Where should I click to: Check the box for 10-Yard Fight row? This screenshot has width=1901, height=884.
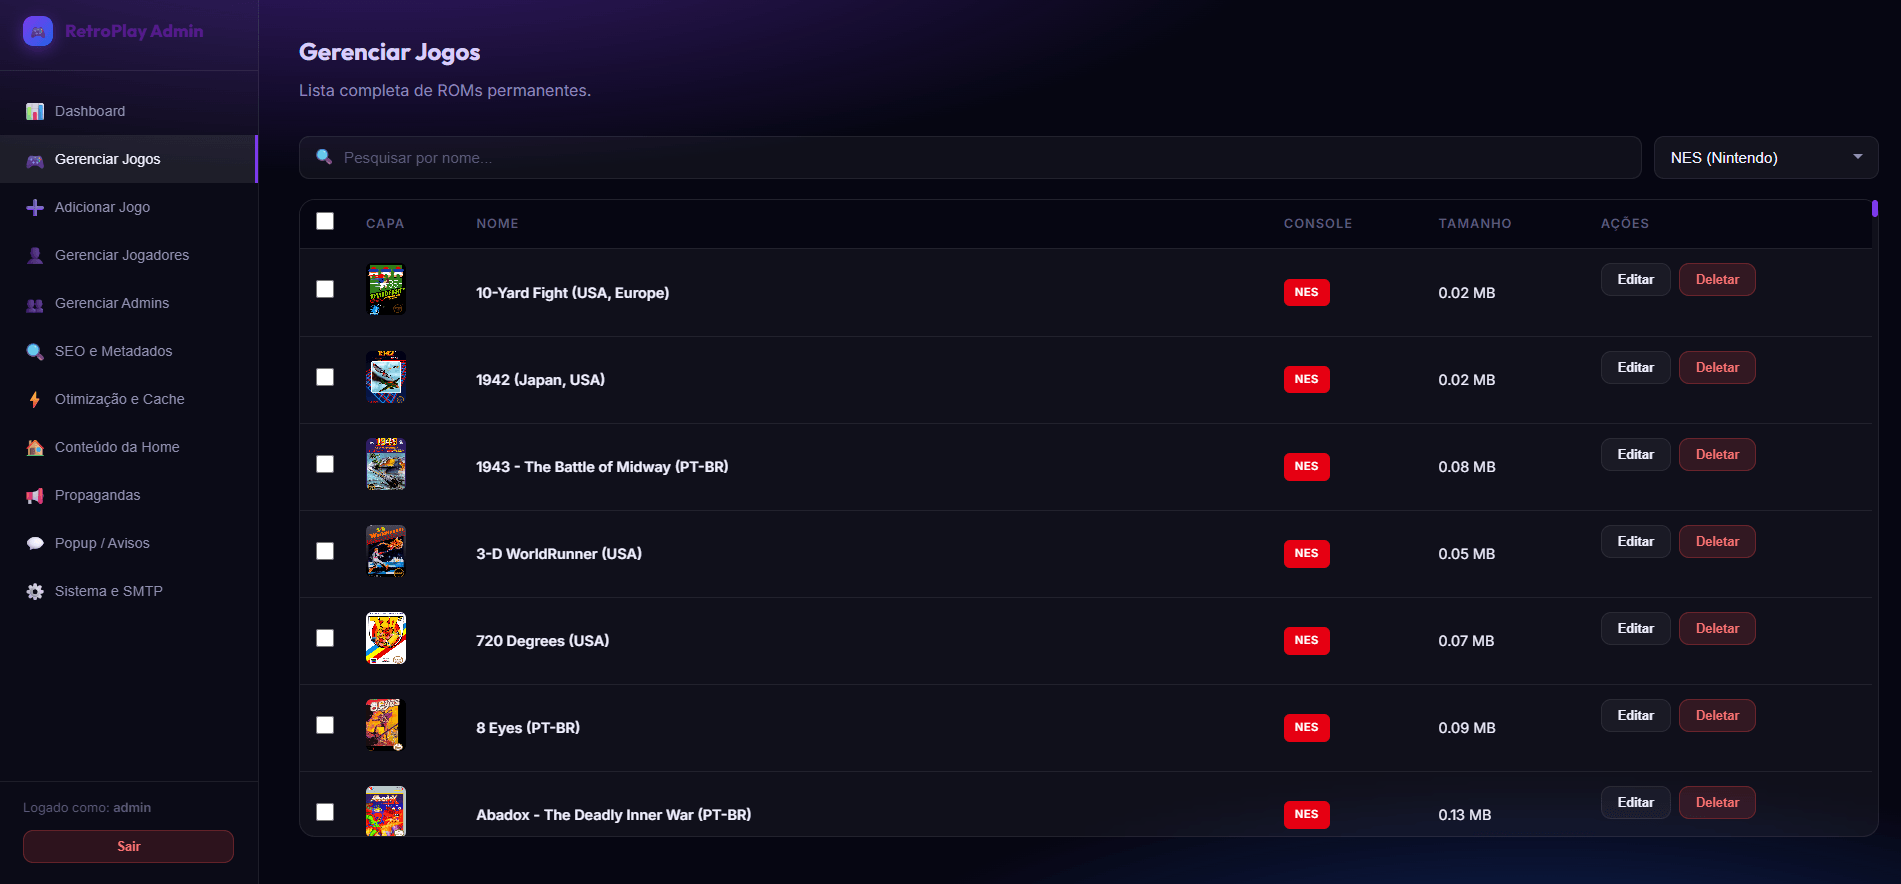coord(325,289)
